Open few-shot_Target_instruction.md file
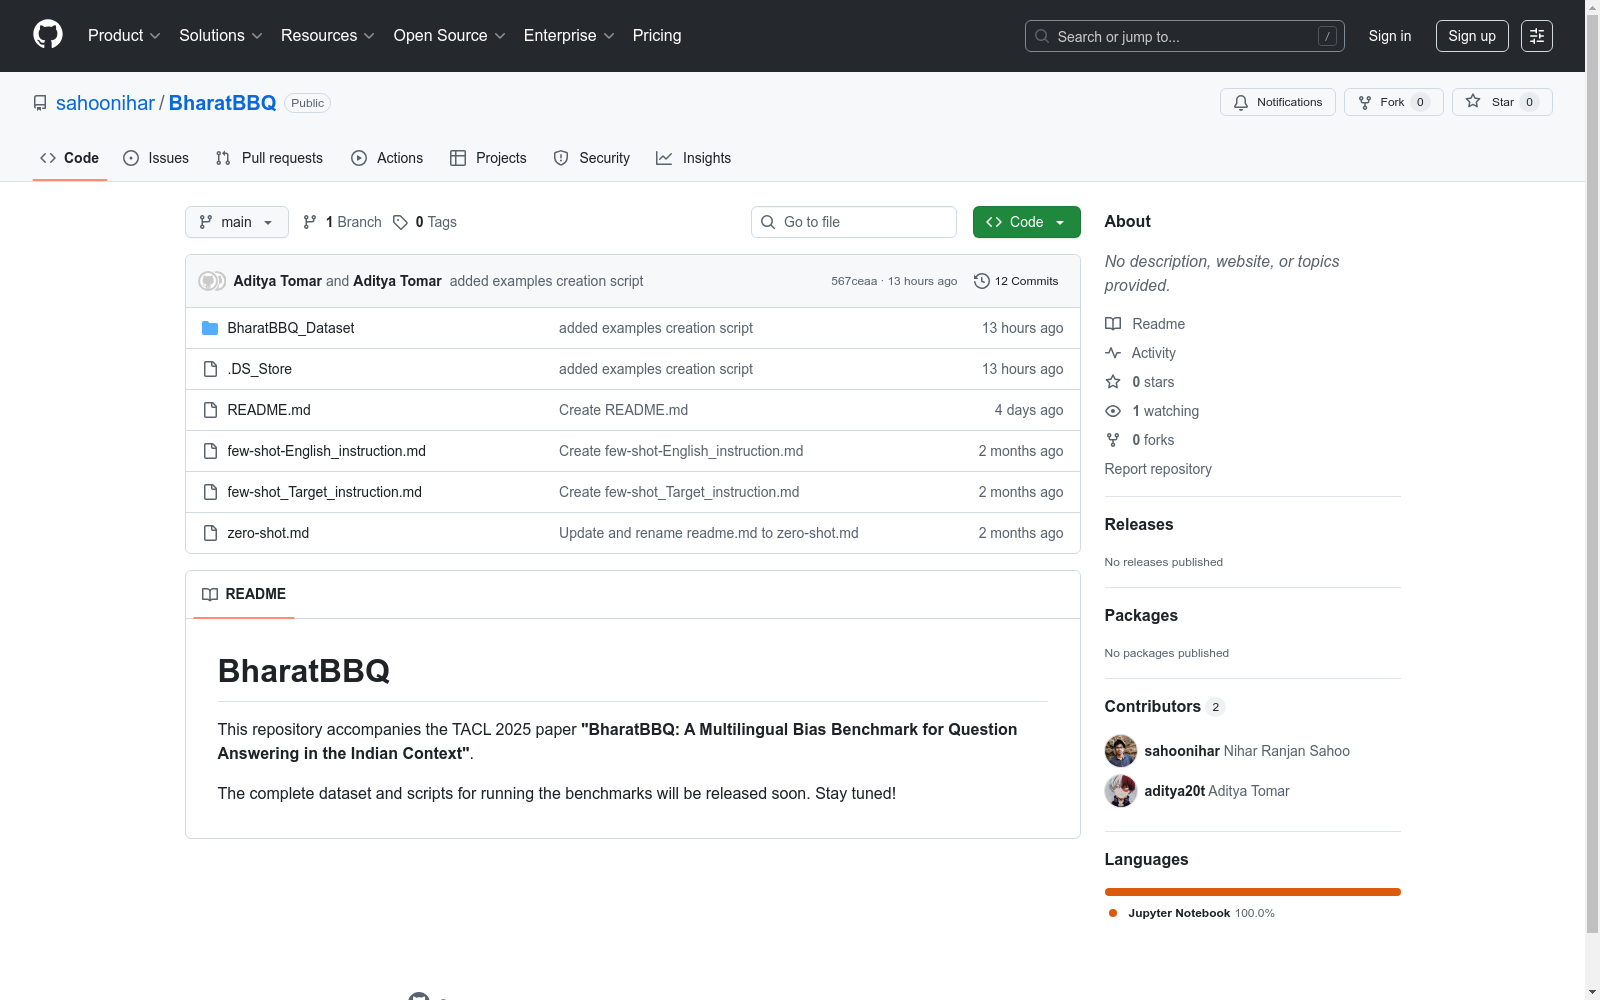 [325, 492]
